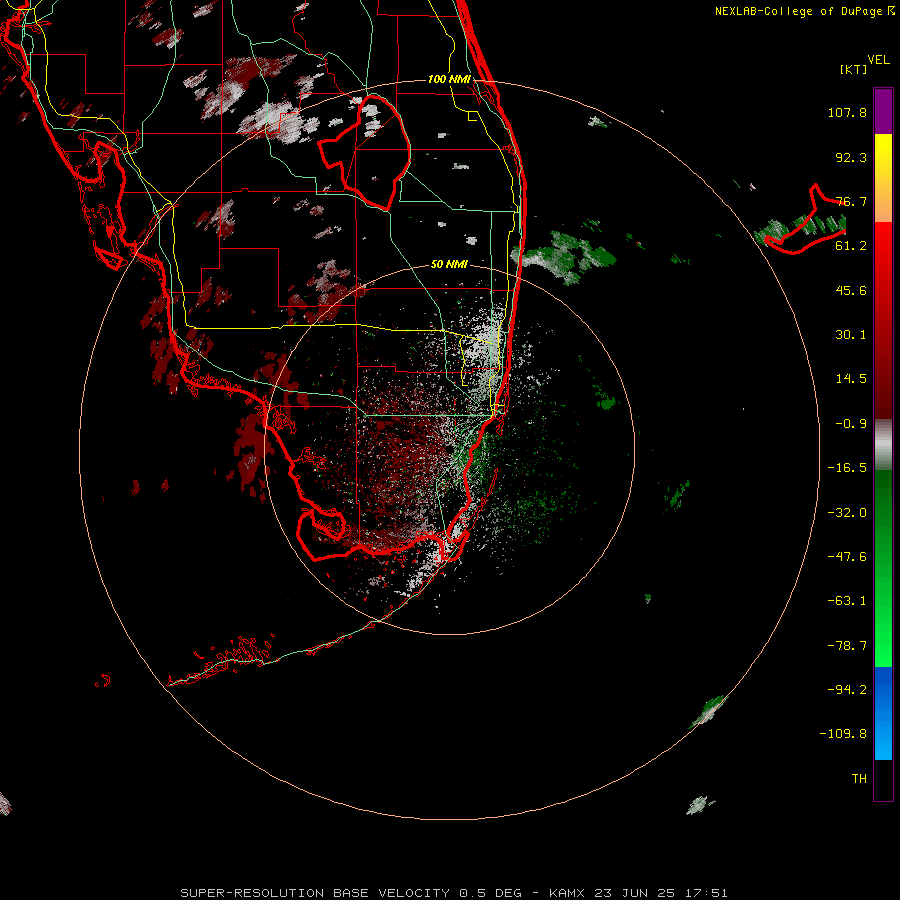Click the 50 NMI range ring label

449,264
